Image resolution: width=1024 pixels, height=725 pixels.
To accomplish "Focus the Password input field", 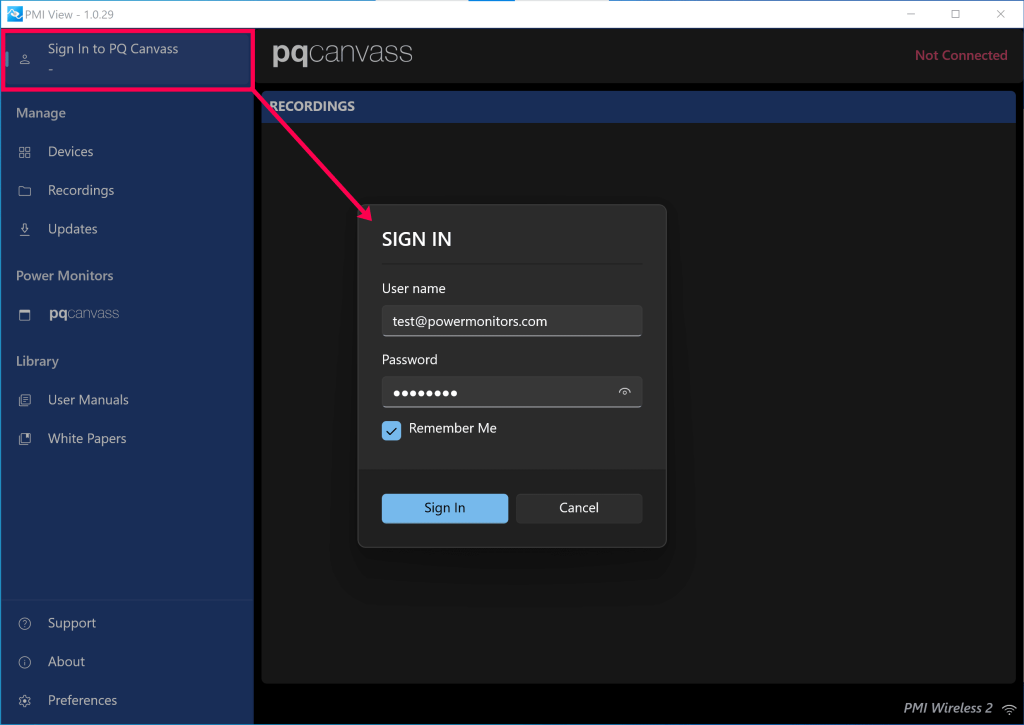I will pos(495,392).
